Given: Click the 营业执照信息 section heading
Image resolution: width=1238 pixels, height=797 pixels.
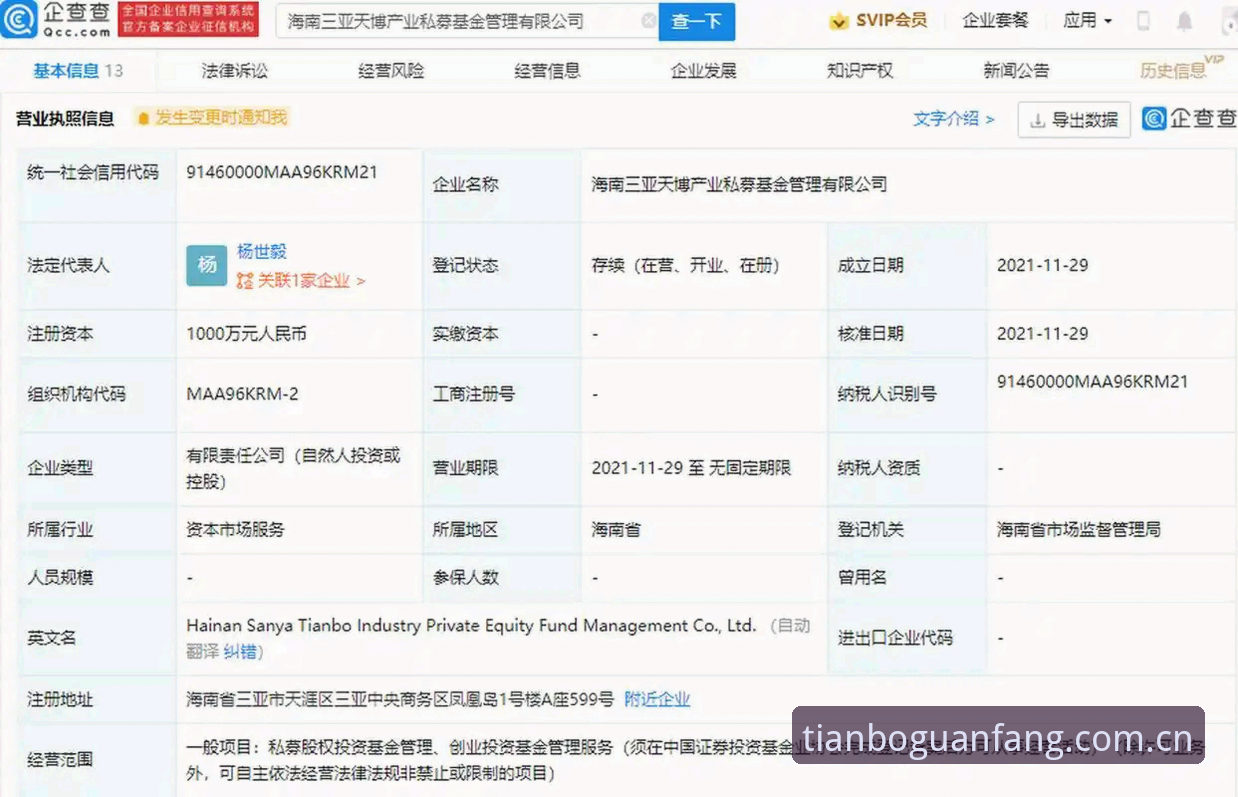Looking at the screenshot, I should coord(65,119).
